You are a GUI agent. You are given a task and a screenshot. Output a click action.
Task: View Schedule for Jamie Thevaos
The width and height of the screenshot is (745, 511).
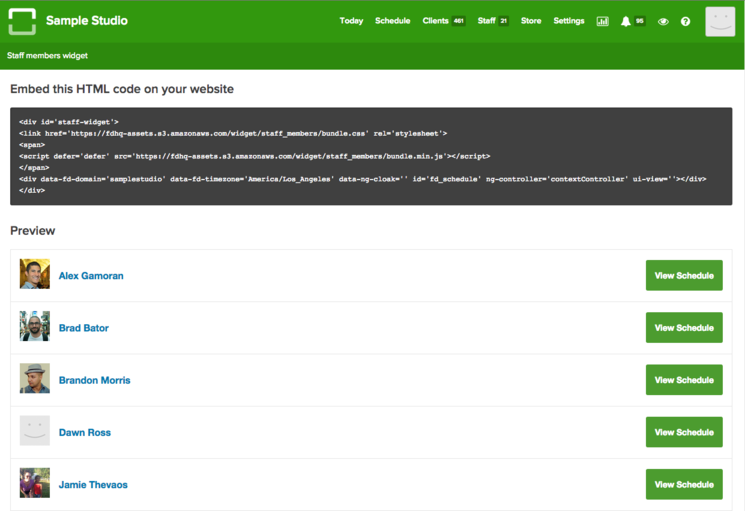(x=684, y=484)
